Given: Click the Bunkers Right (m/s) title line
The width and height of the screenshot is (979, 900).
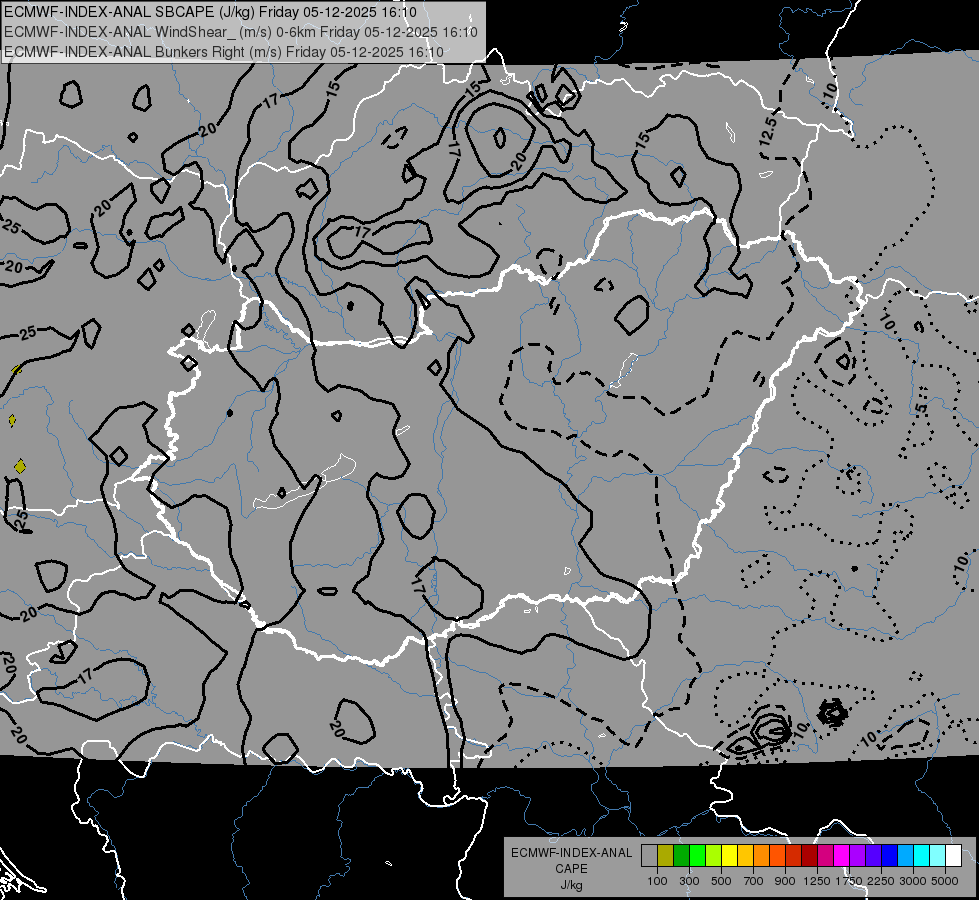Looking at the screenshot, I should (x=224, y=52).
